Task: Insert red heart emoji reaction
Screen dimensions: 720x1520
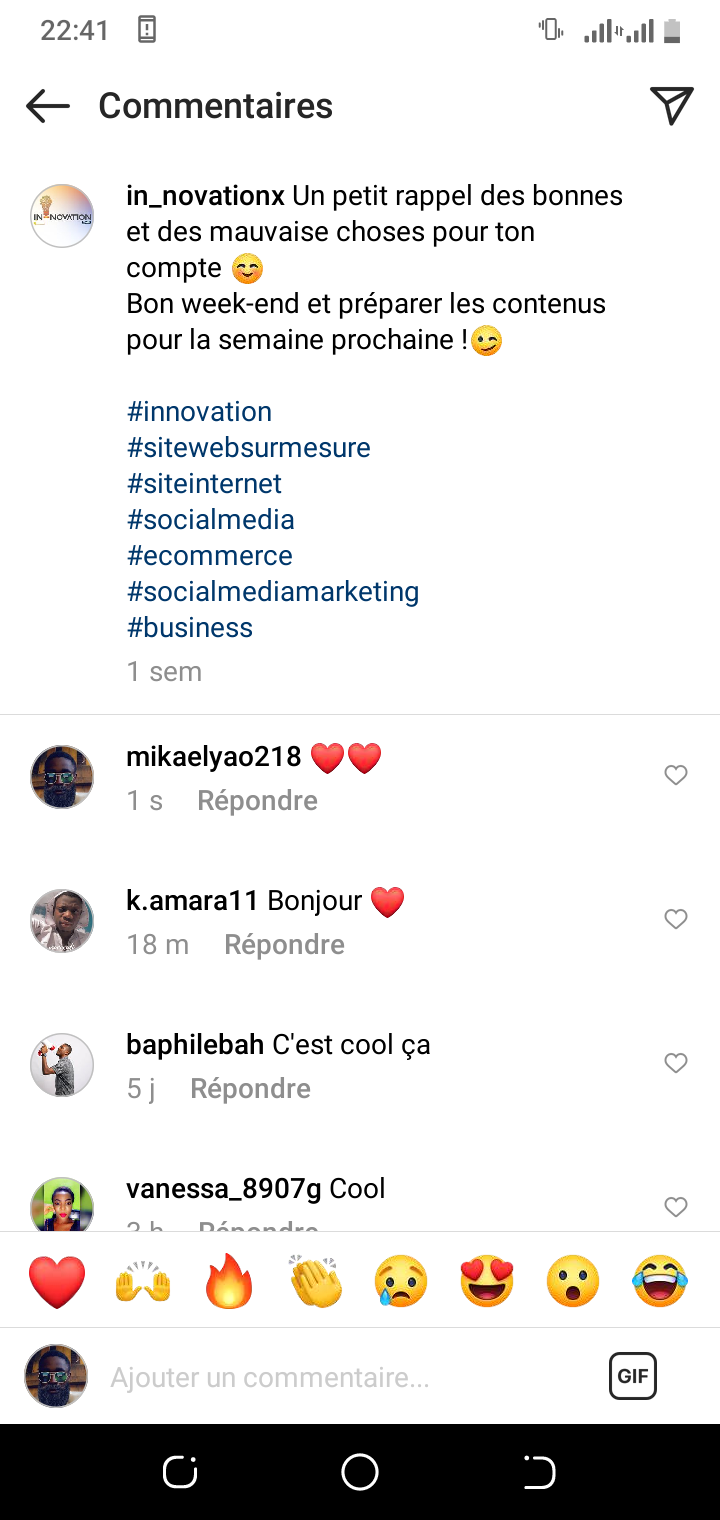Action: pyautogui.click(x=57, y=1281)
